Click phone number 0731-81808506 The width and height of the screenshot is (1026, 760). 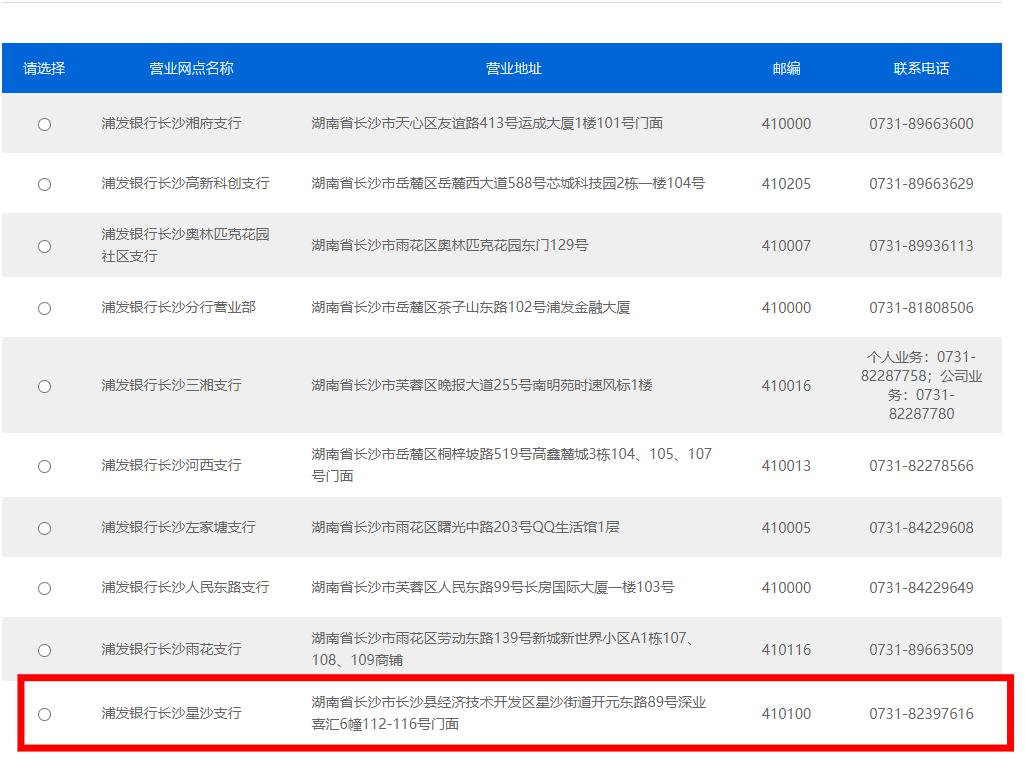[921, 308]
